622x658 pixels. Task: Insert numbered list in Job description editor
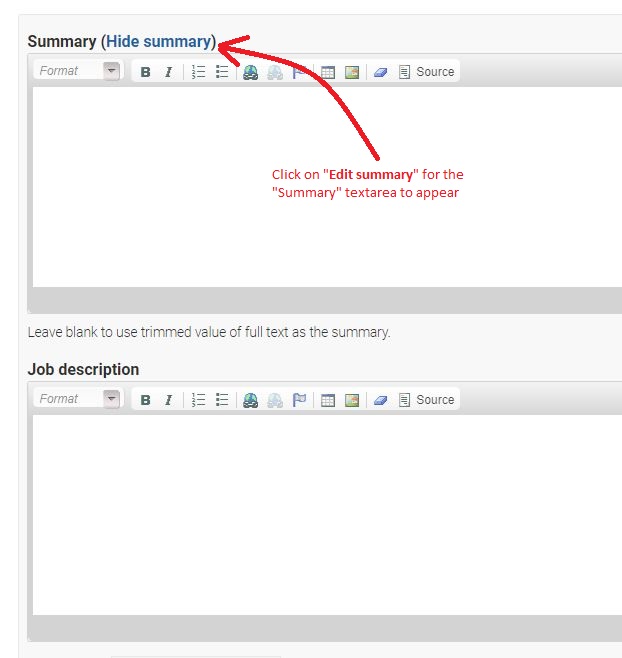click(198, 400)
